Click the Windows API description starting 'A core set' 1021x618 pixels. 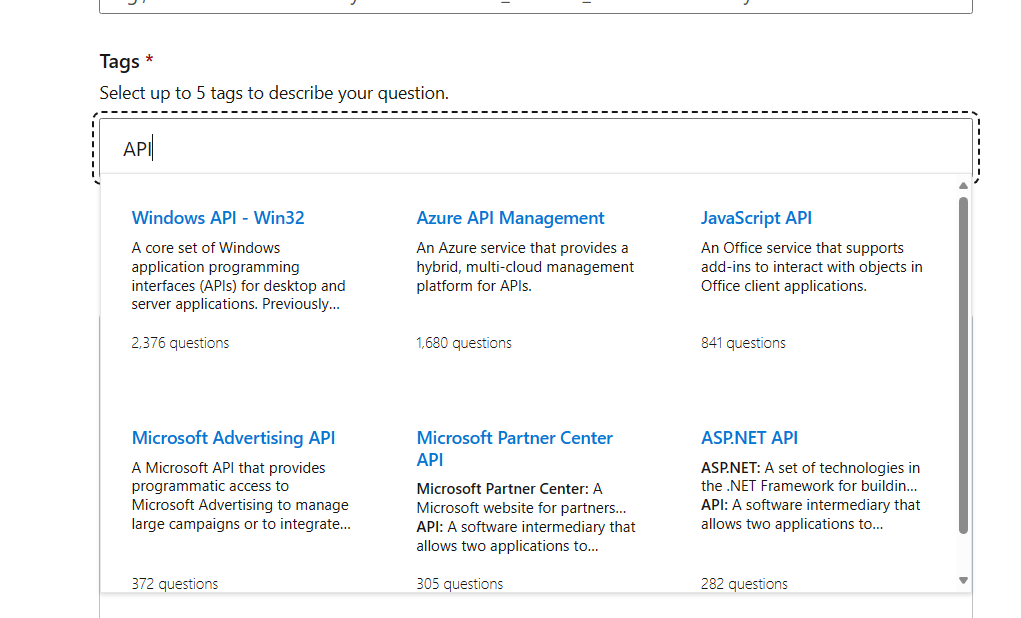tap(238, 276)
